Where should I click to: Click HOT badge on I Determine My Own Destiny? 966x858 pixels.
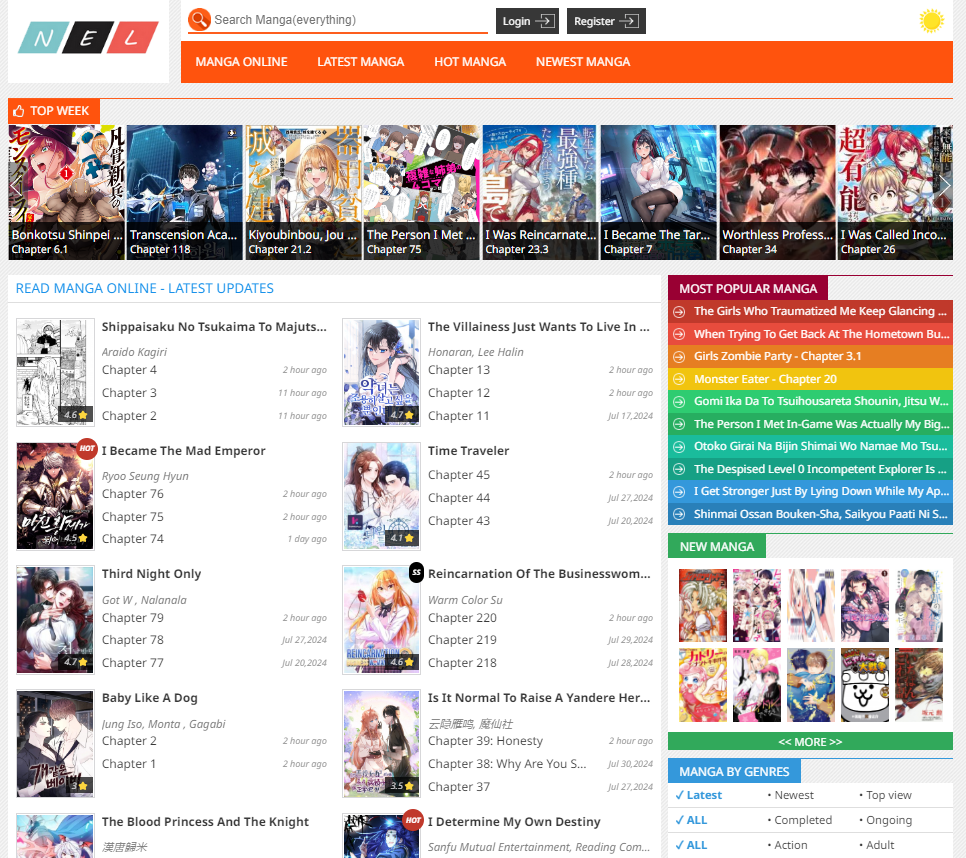[x=413, y=820]
